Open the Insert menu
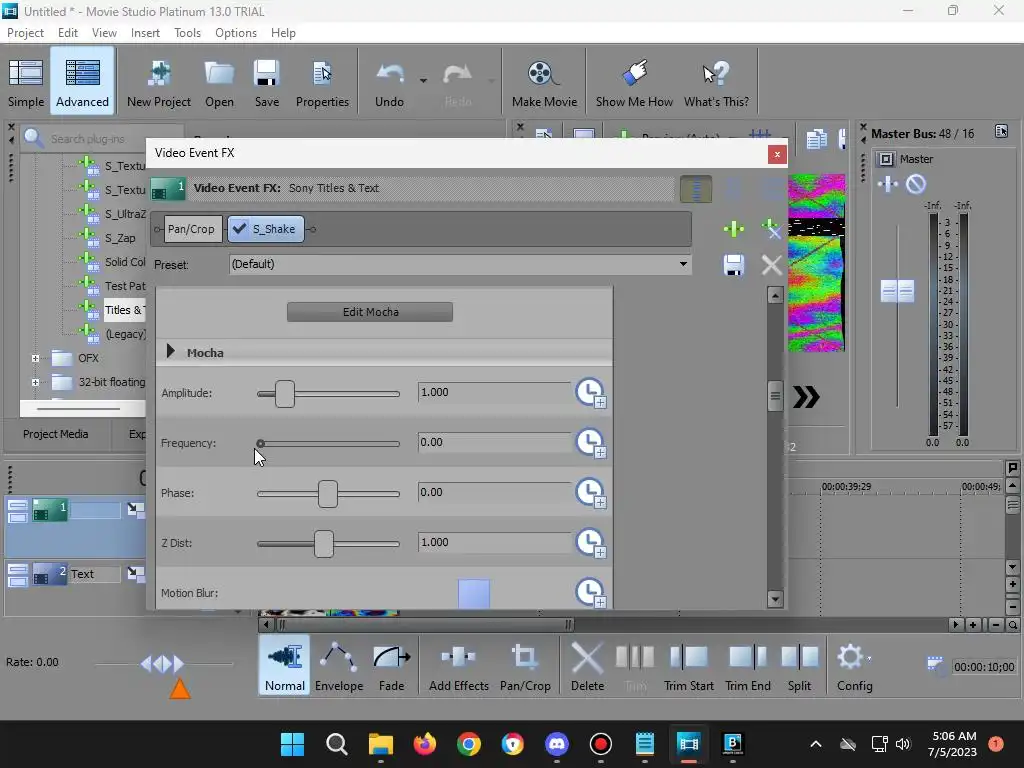The image size is (1024, 768). click(145, 33)
